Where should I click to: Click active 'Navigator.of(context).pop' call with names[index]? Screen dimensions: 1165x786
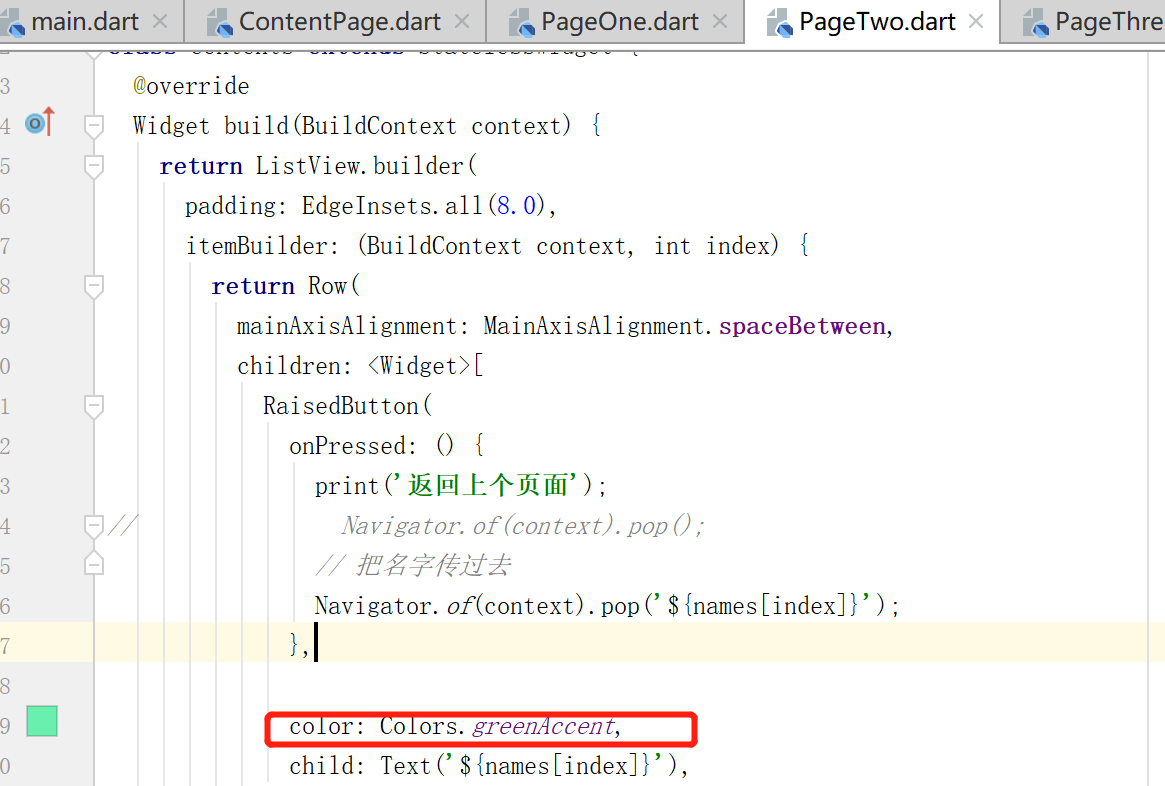click(607, 606)
